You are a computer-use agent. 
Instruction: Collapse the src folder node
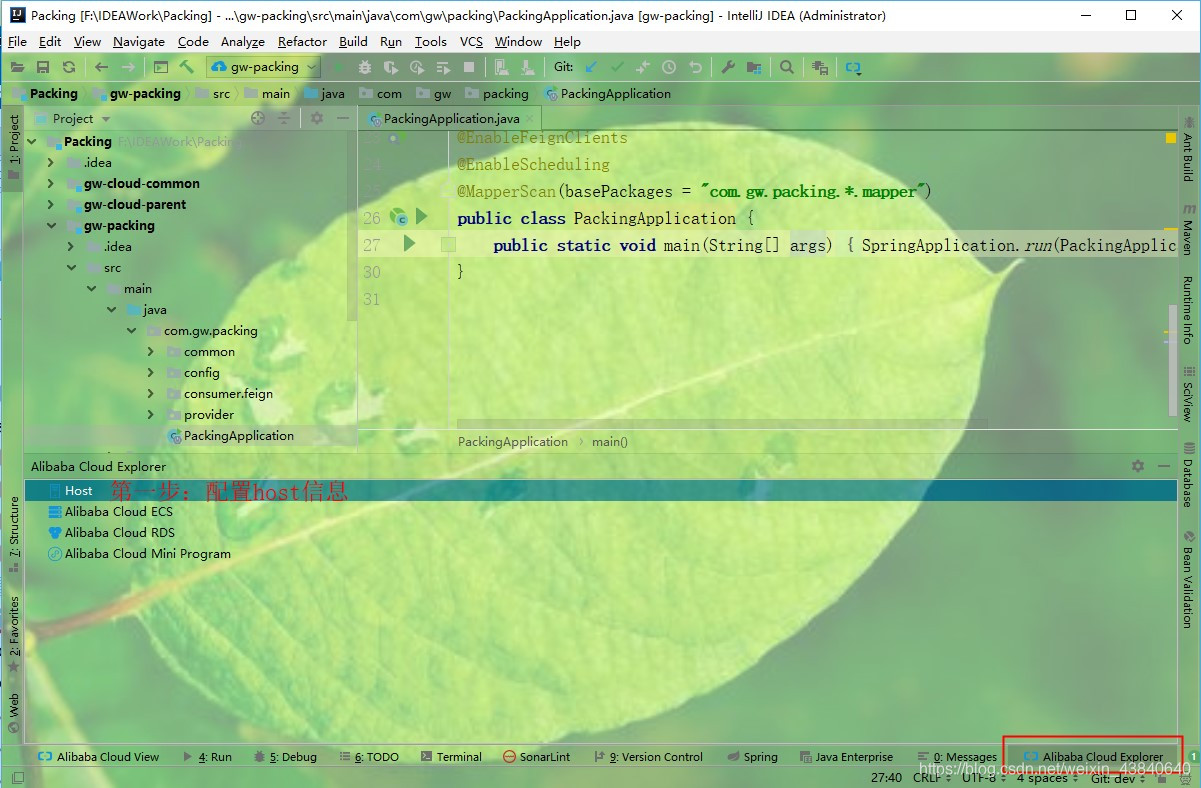pyautogui.click(x=71, y=268)
